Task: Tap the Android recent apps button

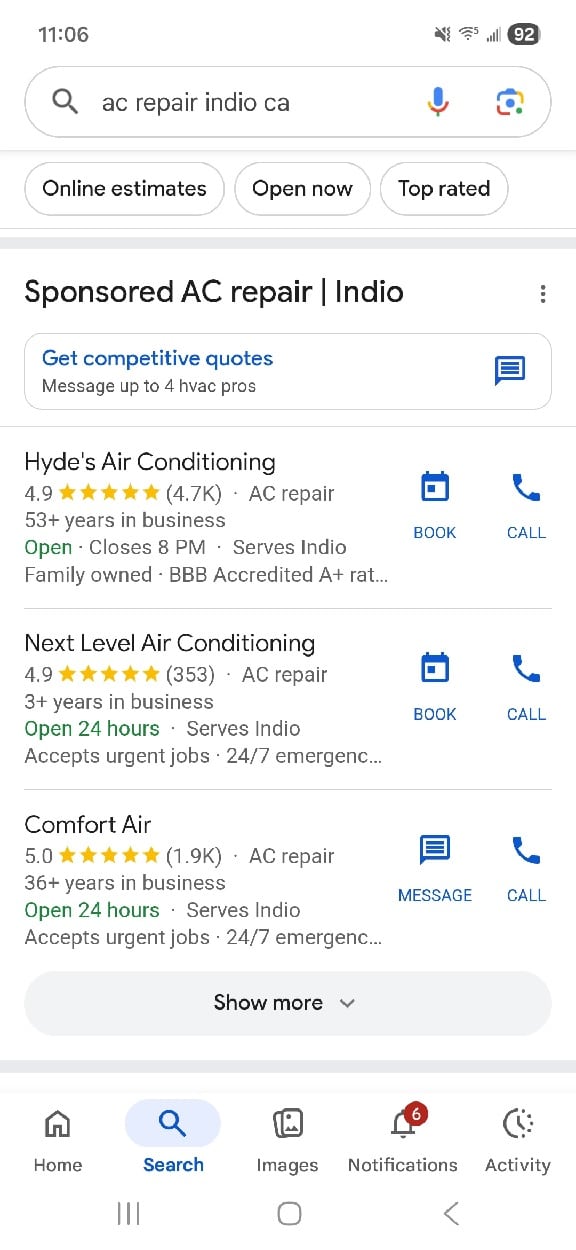Action: click(x=128, y=1213)
